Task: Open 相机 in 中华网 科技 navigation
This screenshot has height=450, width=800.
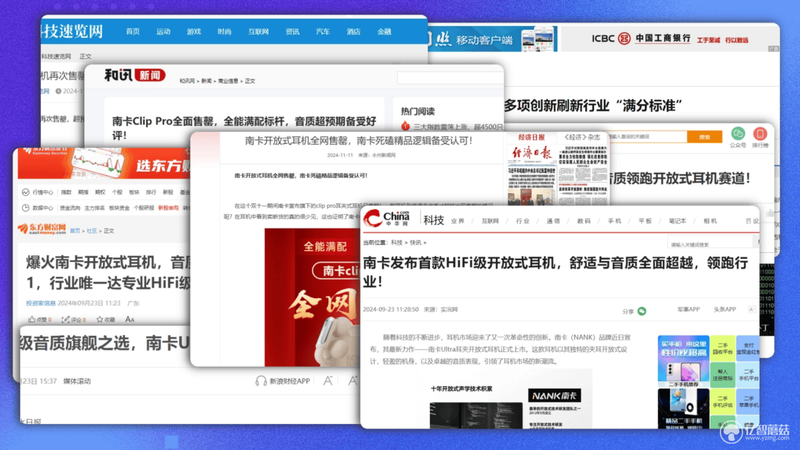Action: click(710, 221)
